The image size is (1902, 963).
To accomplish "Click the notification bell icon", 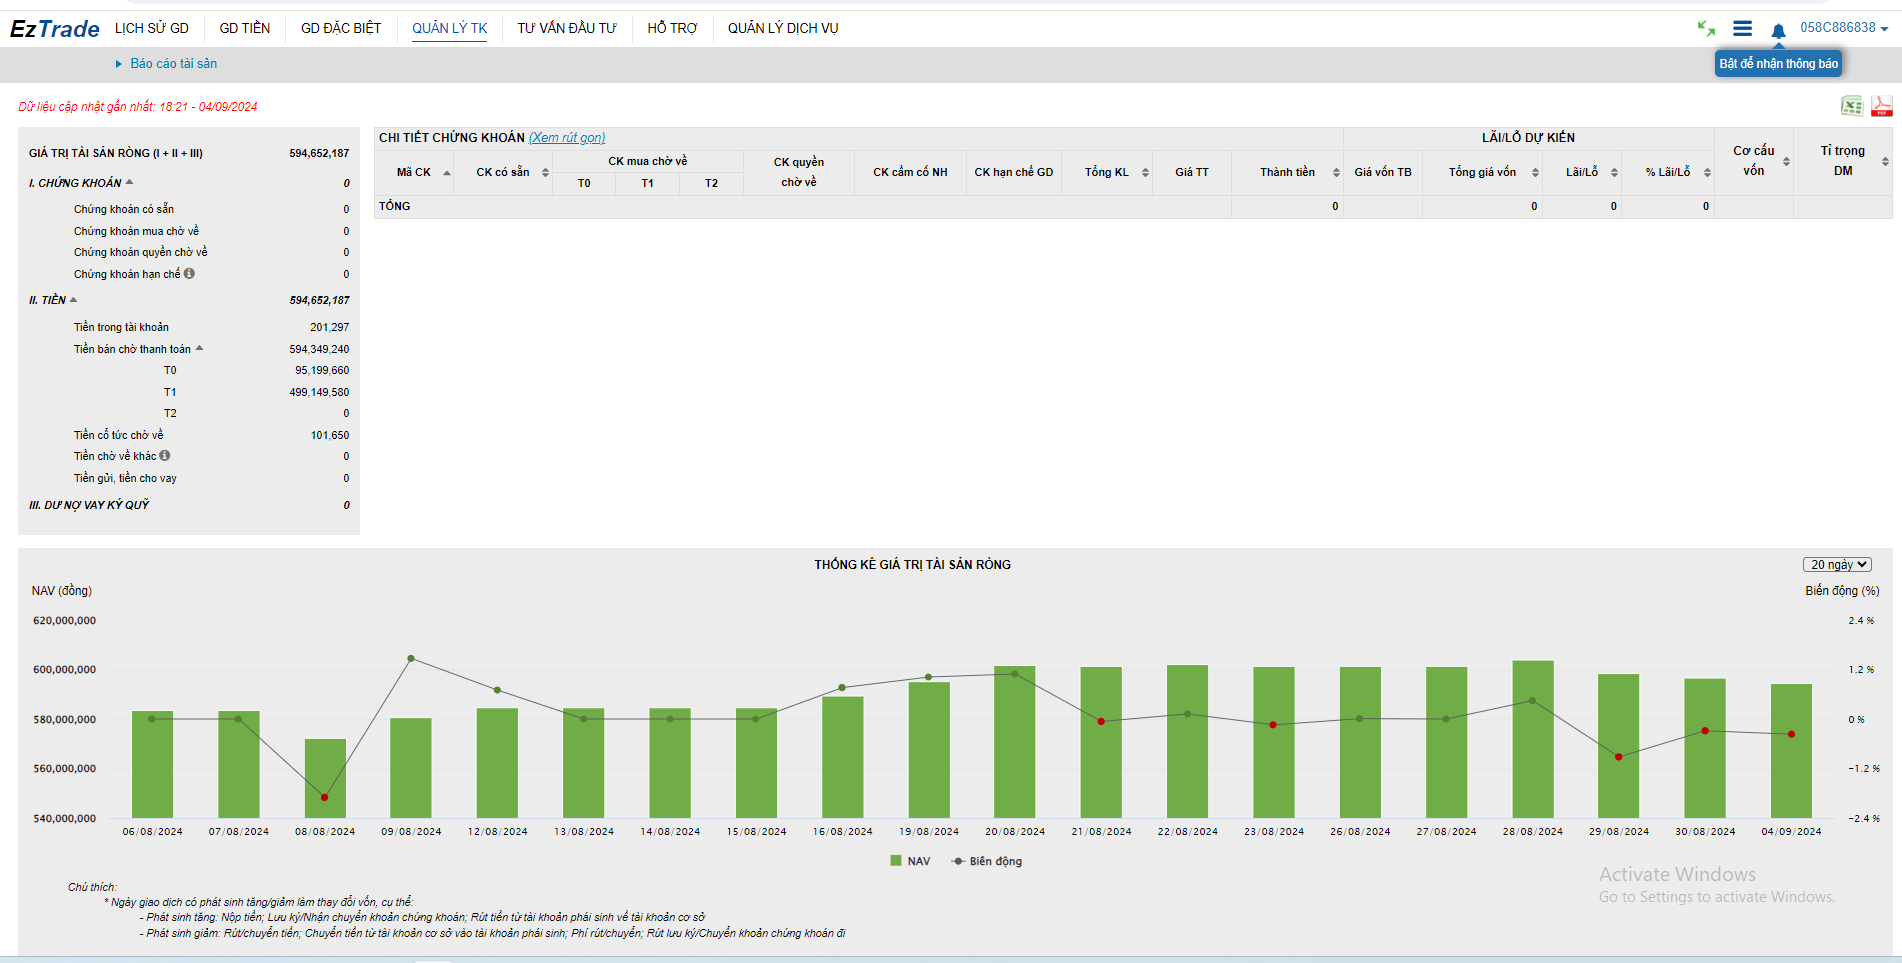I will [1778, 31].
